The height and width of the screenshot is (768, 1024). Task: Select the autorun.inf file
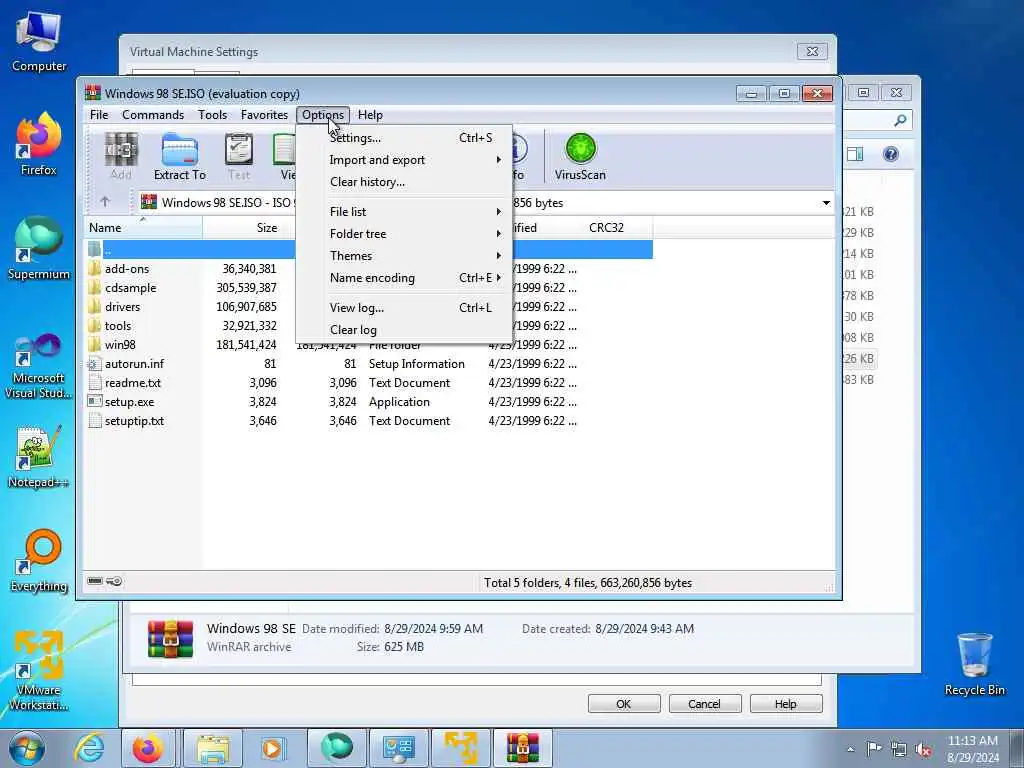coord(135,364)
